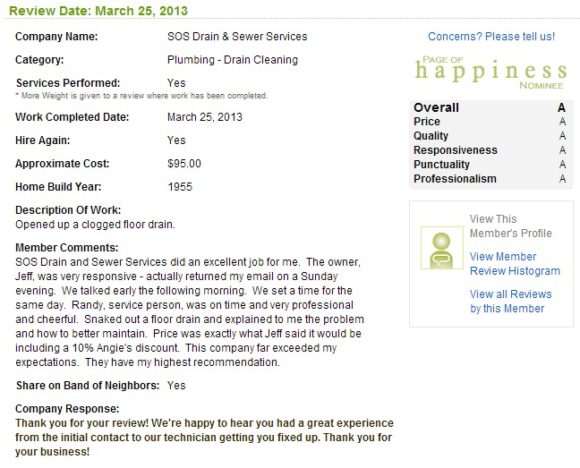Select the Responsiveness grade row

490,150
